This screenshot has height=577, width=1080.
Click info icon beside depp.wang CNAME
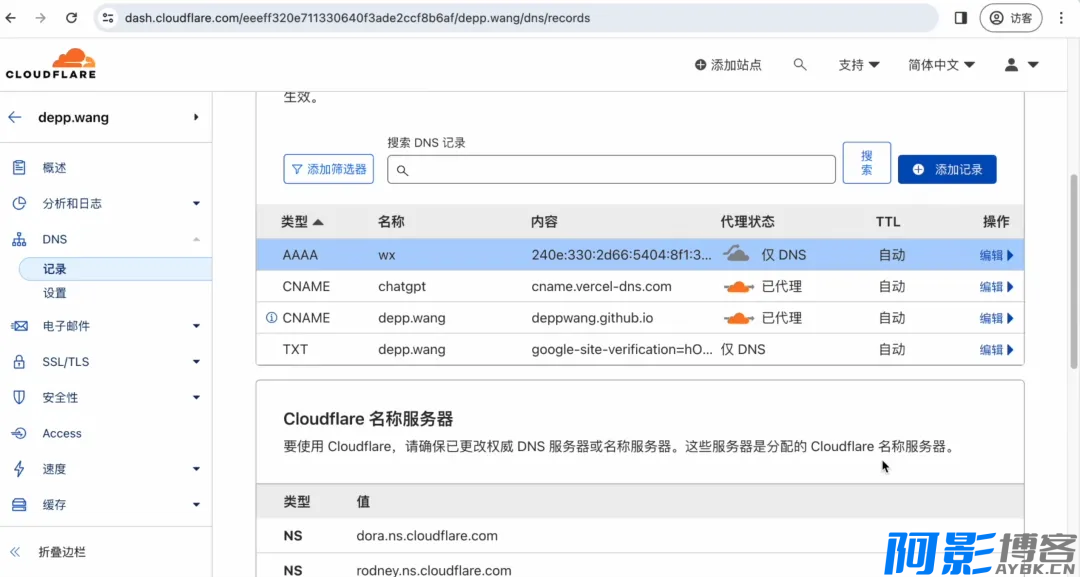pyautogui.click(x=271, y=318)
